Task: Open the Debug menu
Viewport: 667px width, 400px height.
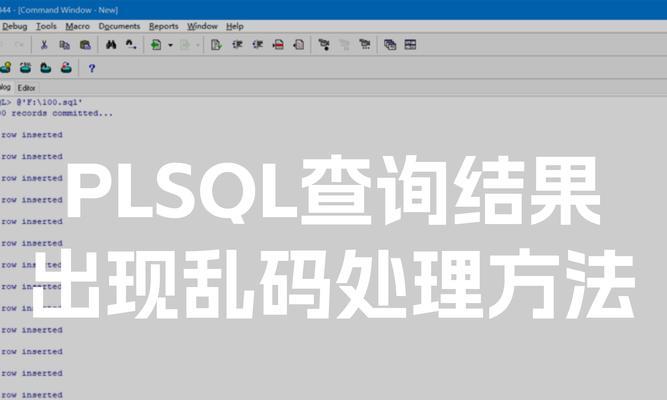Action: coord(14,26)
